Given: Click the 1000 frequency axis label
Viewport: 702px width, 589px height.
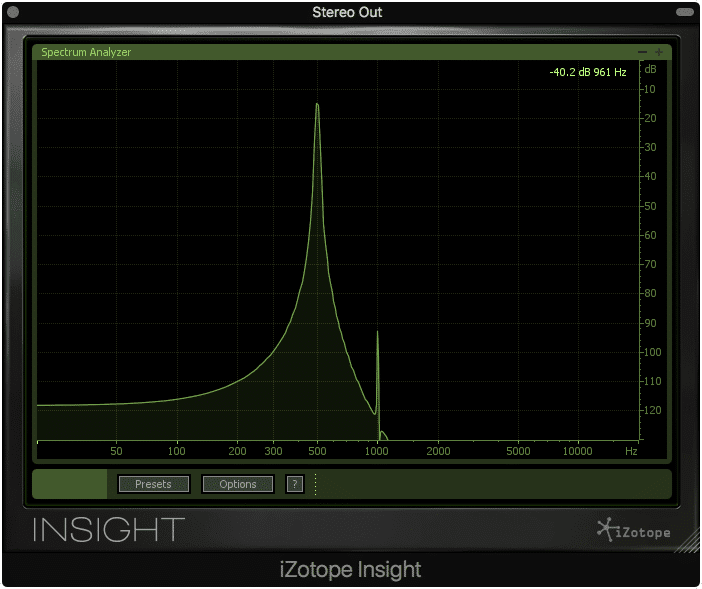Looking at the screenshot, I should point(377,451).
